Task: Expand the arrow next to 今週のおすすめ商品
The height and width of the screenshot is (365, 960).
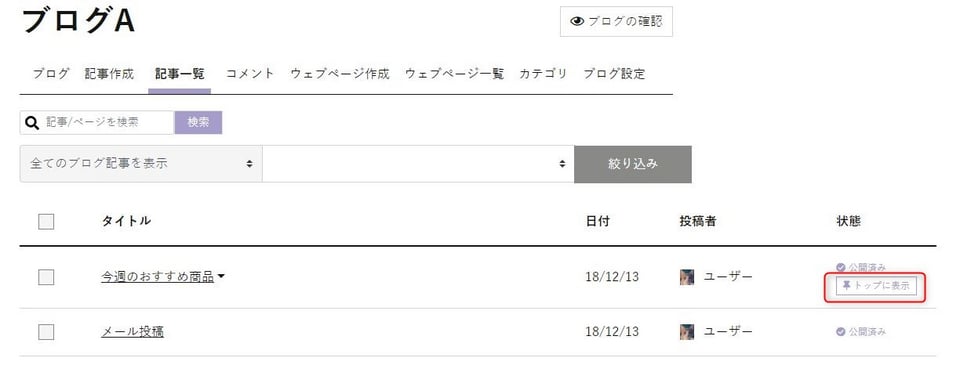Action: coord(221,277)
